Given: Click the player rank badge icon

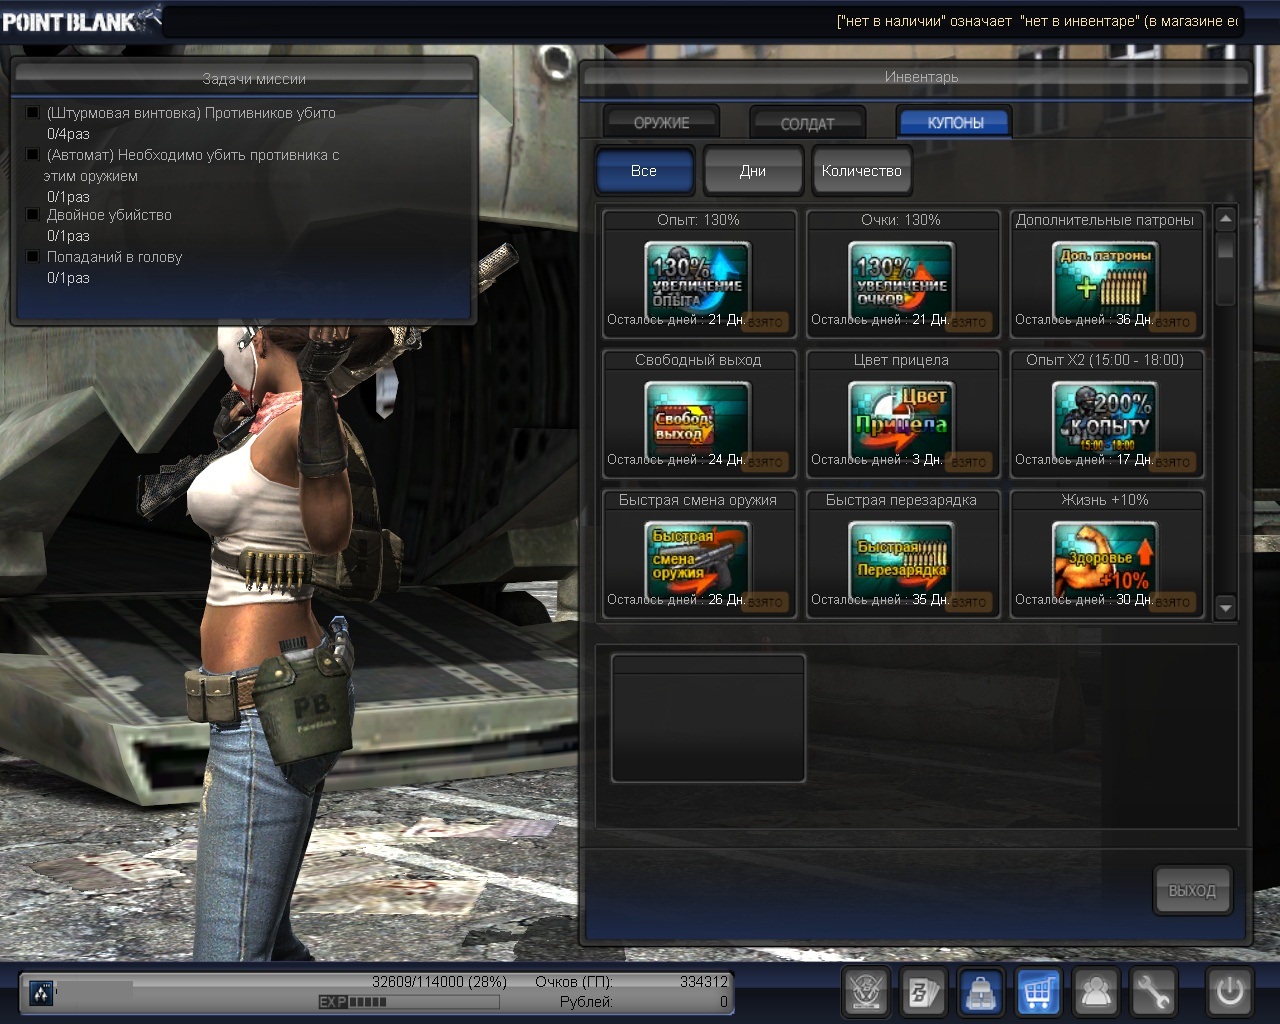Looking at the screenshot, I should point(41,993).
